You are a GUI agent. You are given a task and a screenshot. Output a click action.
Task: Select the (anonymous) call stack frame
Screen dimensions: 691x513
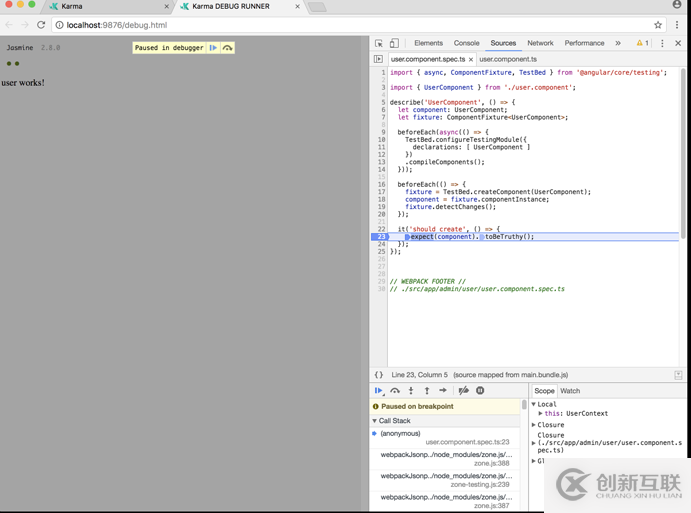(445, 438)
